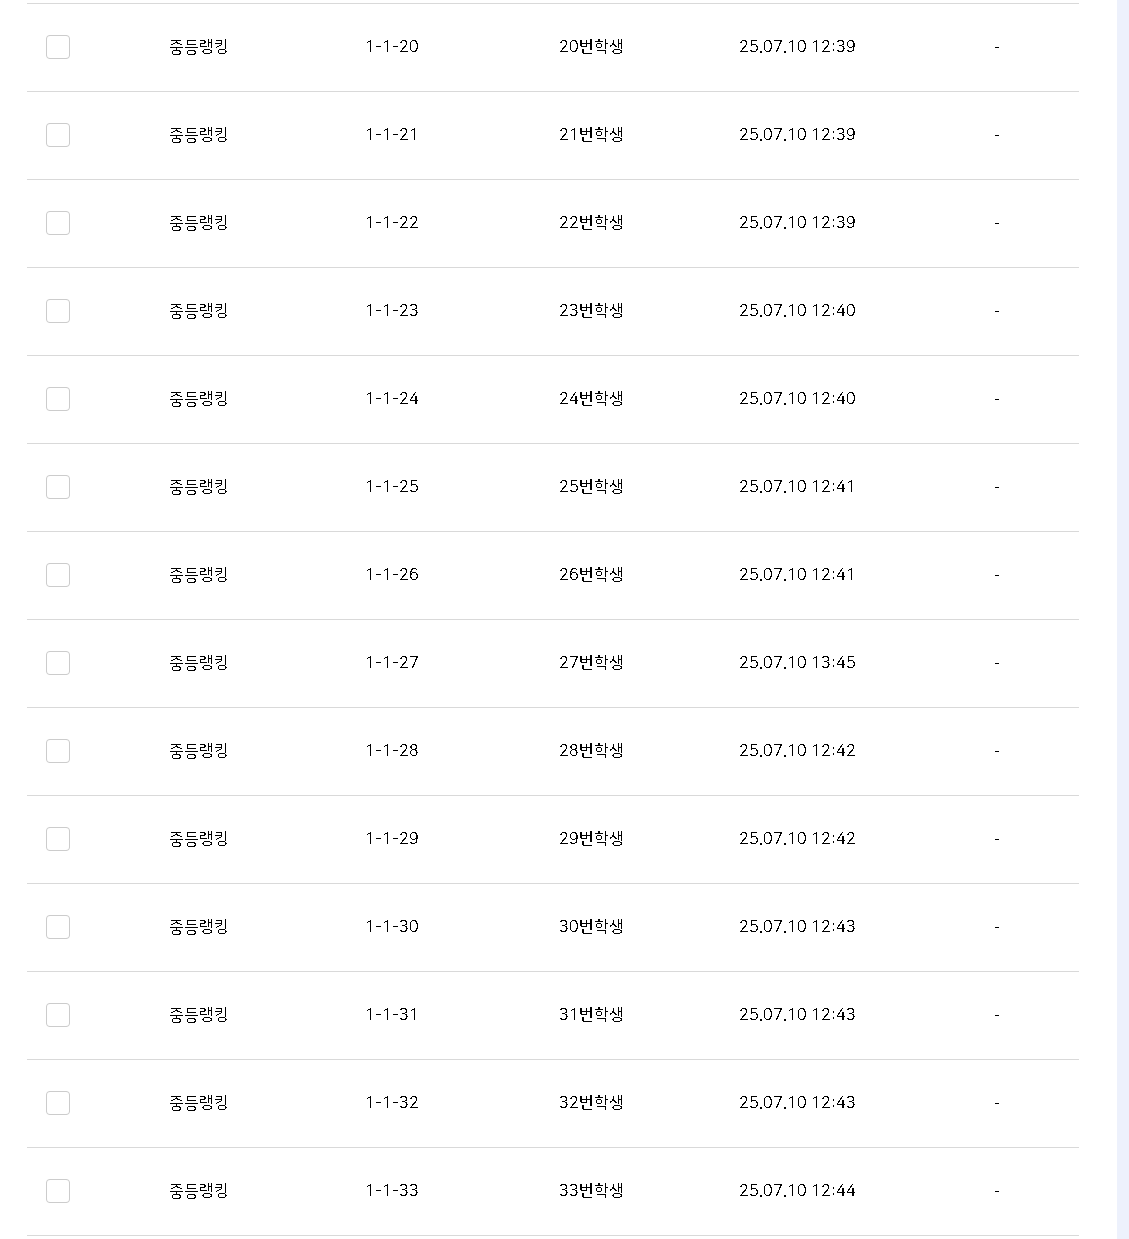Screen dimensions: 1129x1239
Task: Check the row 1-1-26 checkbox
Action: tap(58, 575)
